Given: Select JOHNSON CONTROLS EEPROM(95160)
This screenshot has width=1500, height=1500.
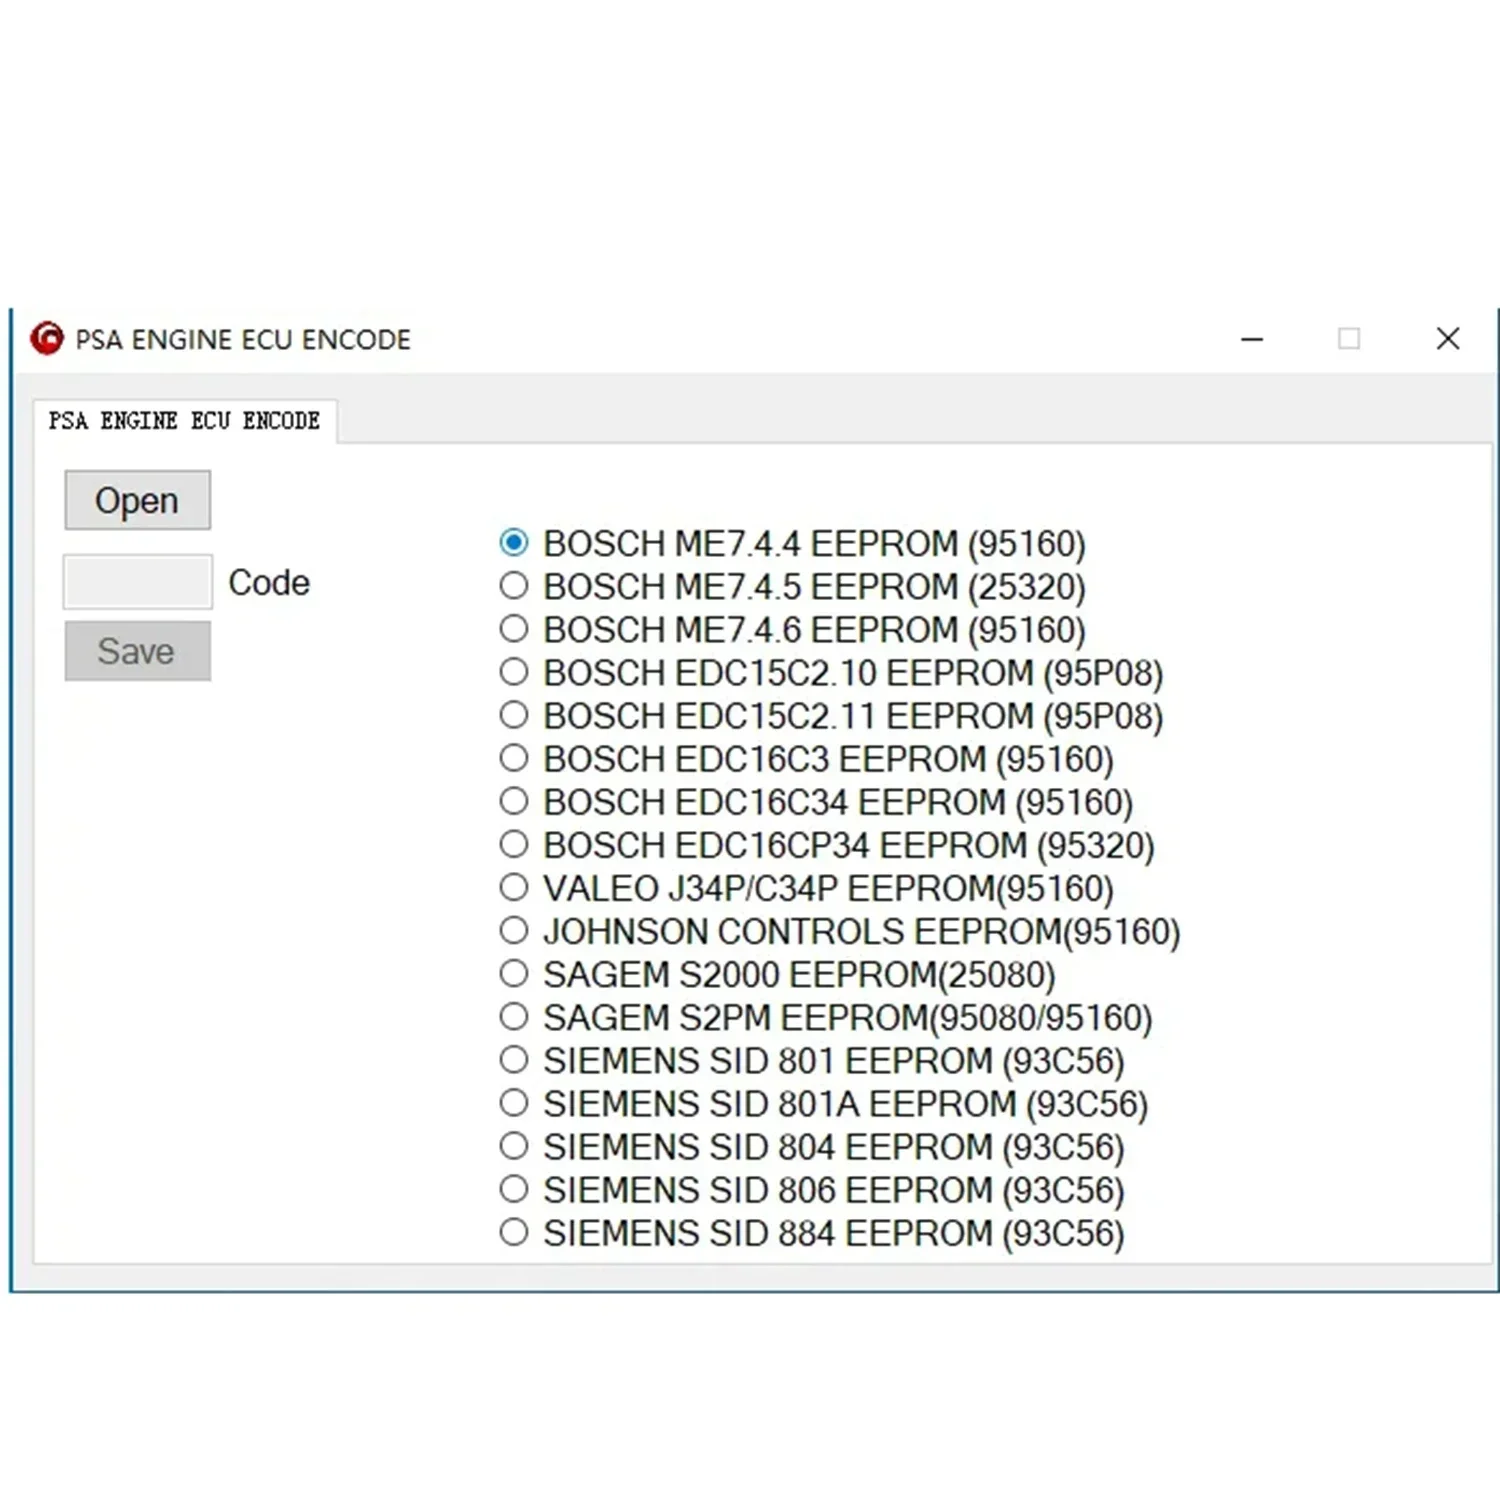Looking at the screenshot, I should click(840, 931).
